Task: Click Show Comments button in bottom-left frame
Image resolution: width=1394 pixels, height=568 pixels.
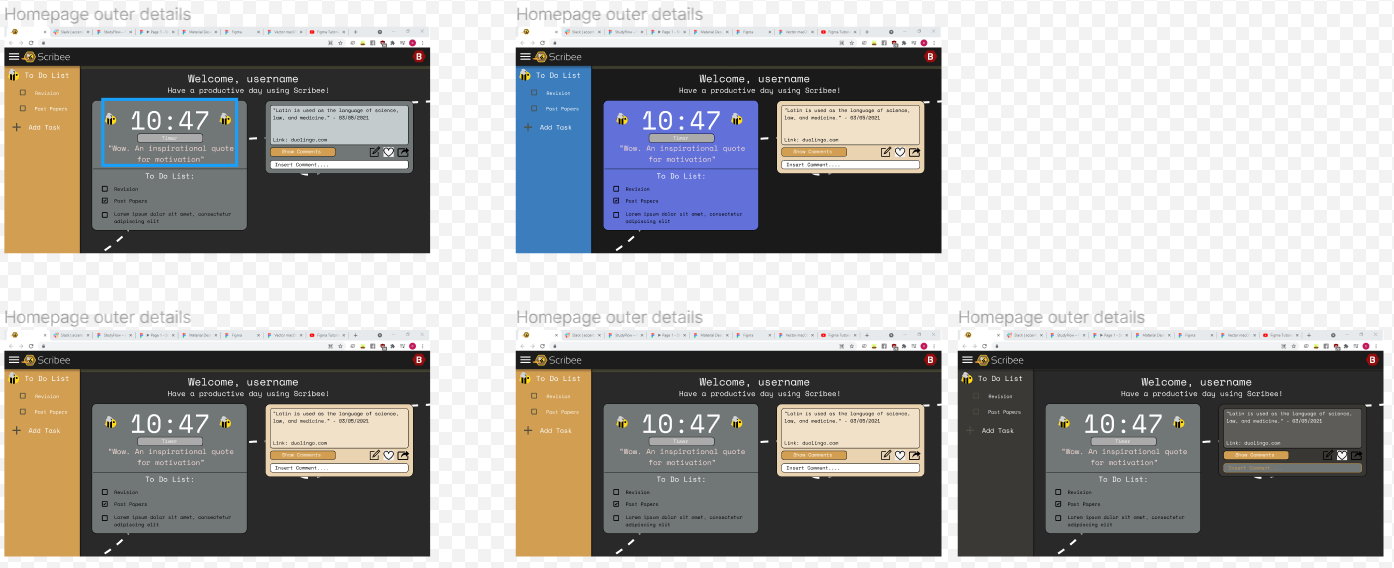Action: (x=303, y=455)
